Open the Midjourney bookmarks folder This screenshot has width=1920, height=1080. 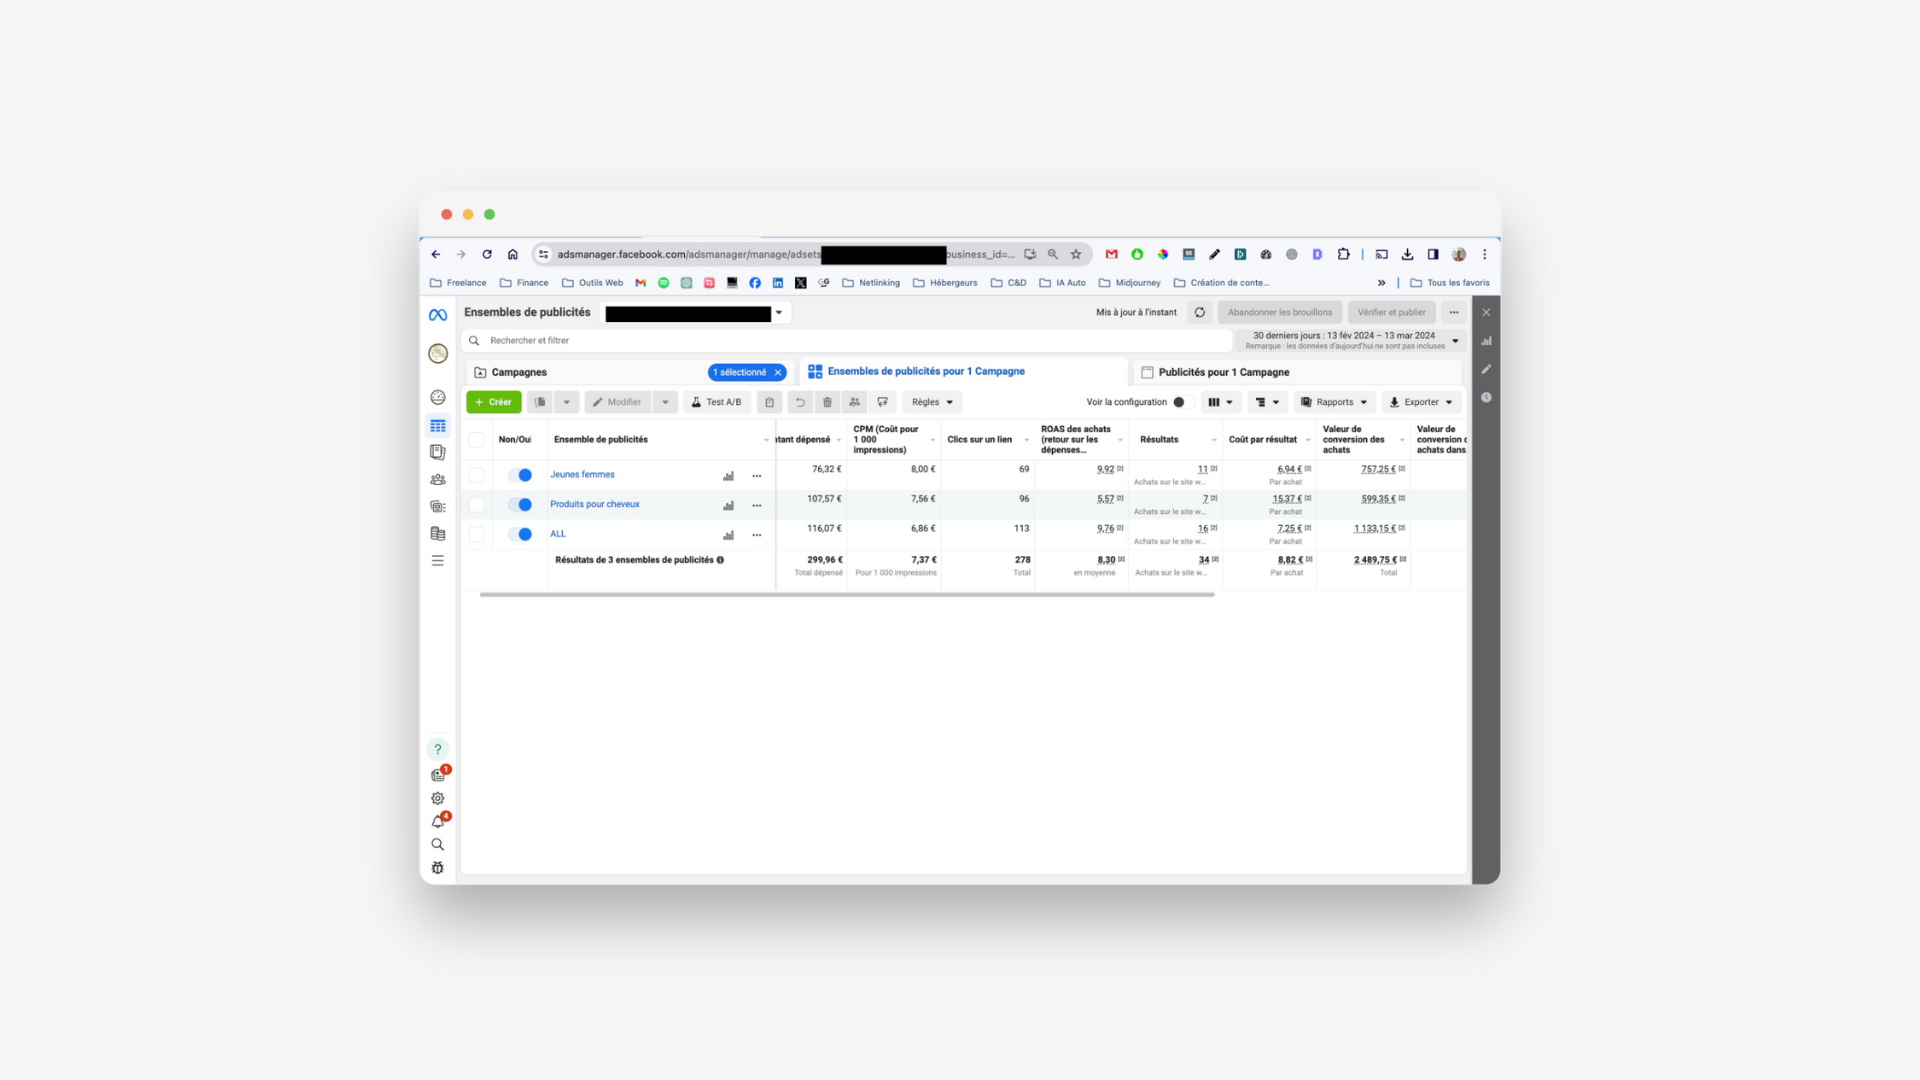tap(1129, 283)
